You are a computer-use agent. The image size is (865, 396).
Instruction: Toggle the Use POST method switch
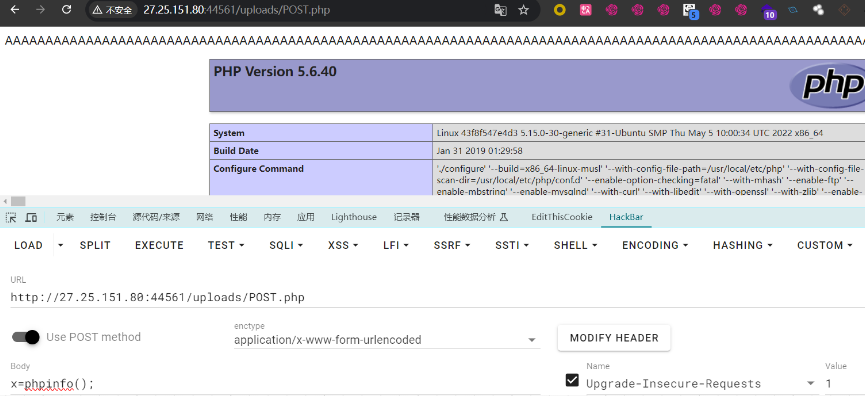point(26,337)
